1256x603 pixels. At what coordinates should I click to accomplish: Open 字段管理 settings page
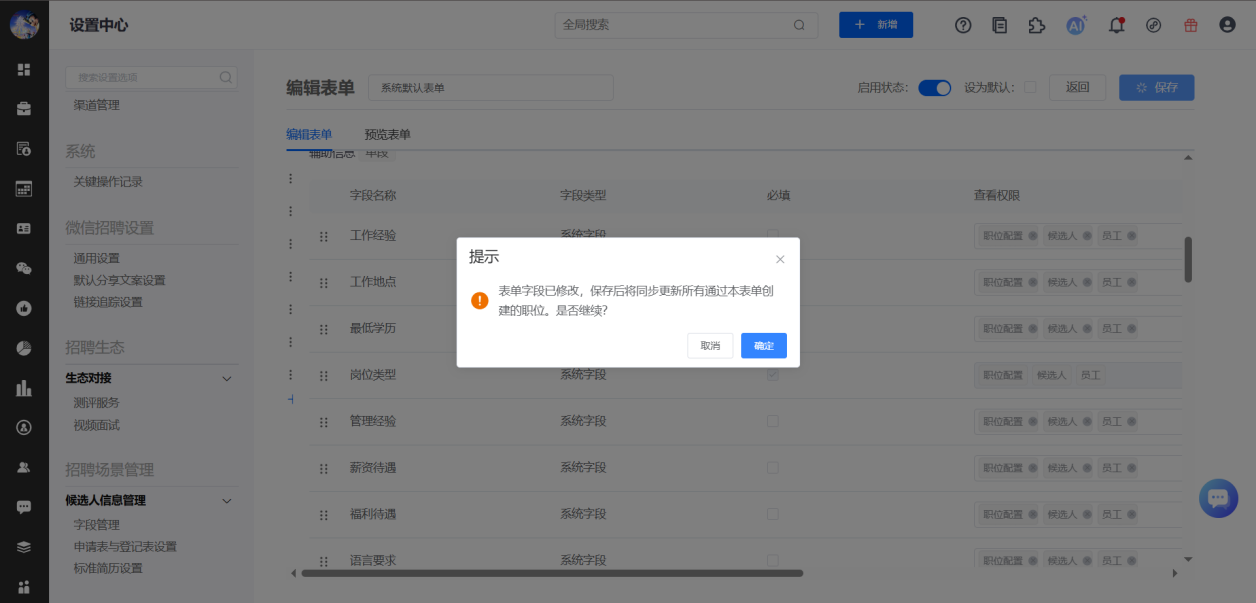point(97,524)
